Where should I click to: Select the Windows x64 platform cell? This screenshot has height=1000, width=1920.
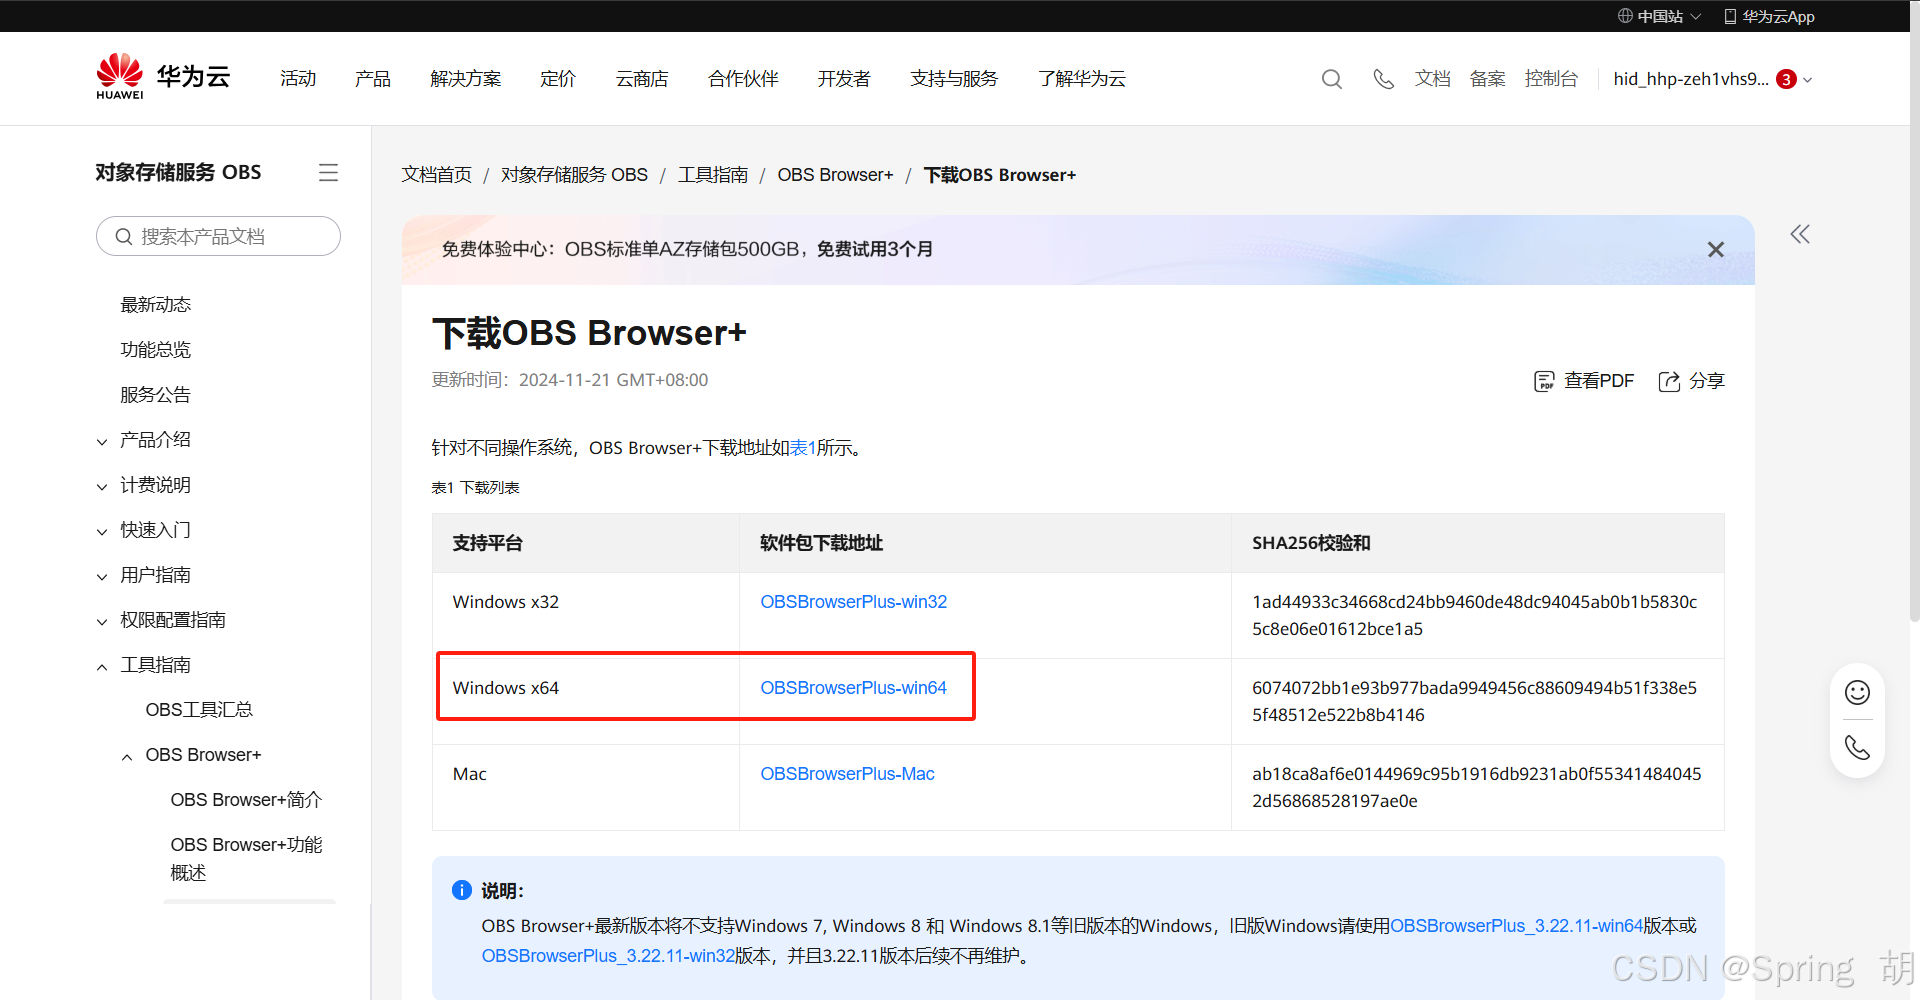585,702
